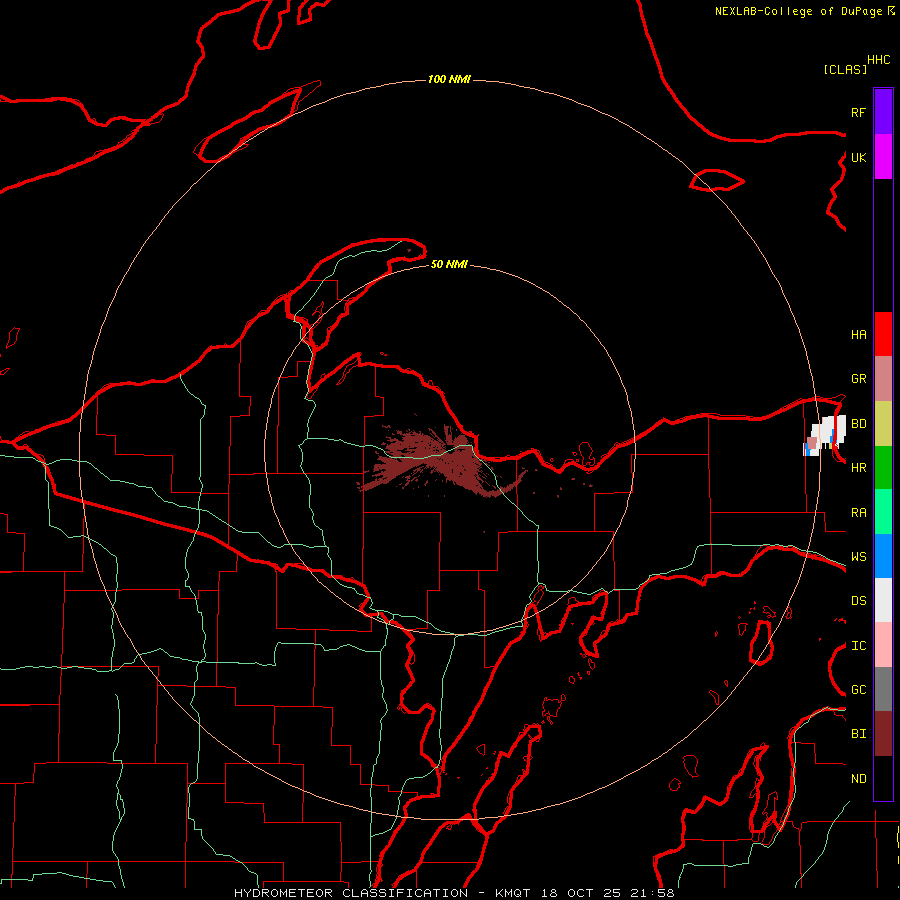Screen dimensions: 900x900
Task: Click the UK legend label
Action: tap(859, 157)
